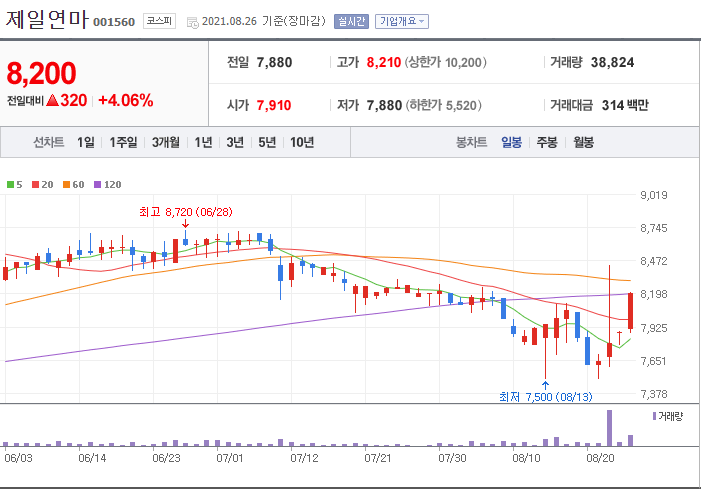Click the 08/20 date axis label

(600, 458)
